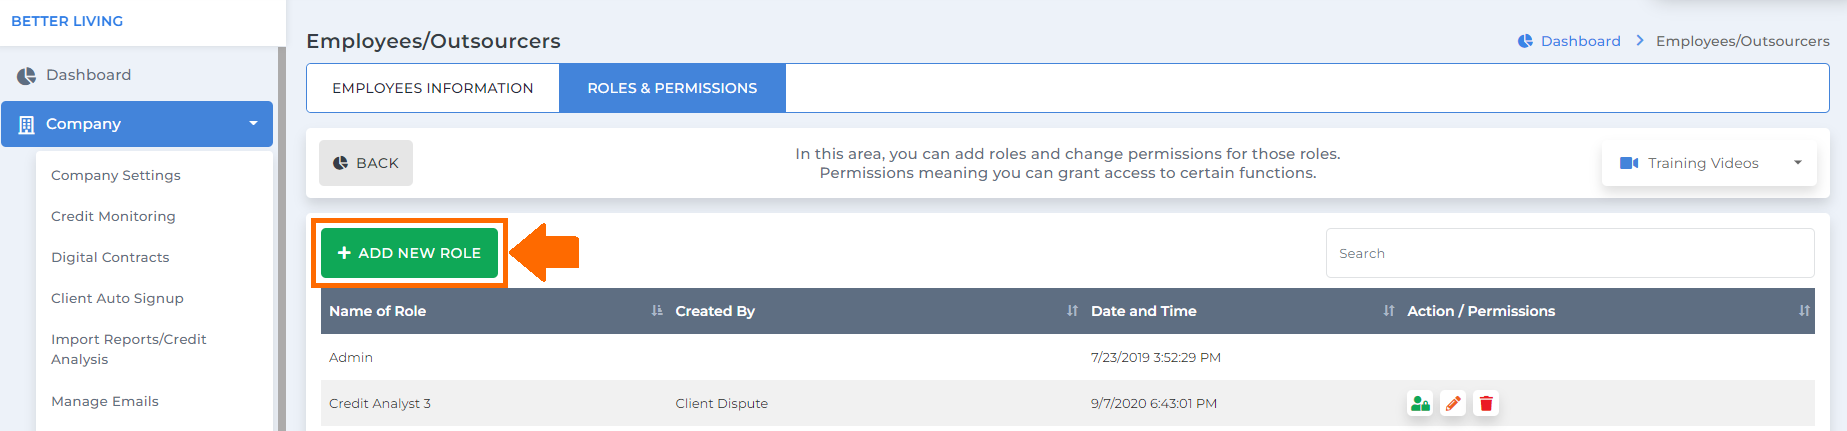Collapse the Company menu caret
1847x431 pixels.
click(253, 124)
